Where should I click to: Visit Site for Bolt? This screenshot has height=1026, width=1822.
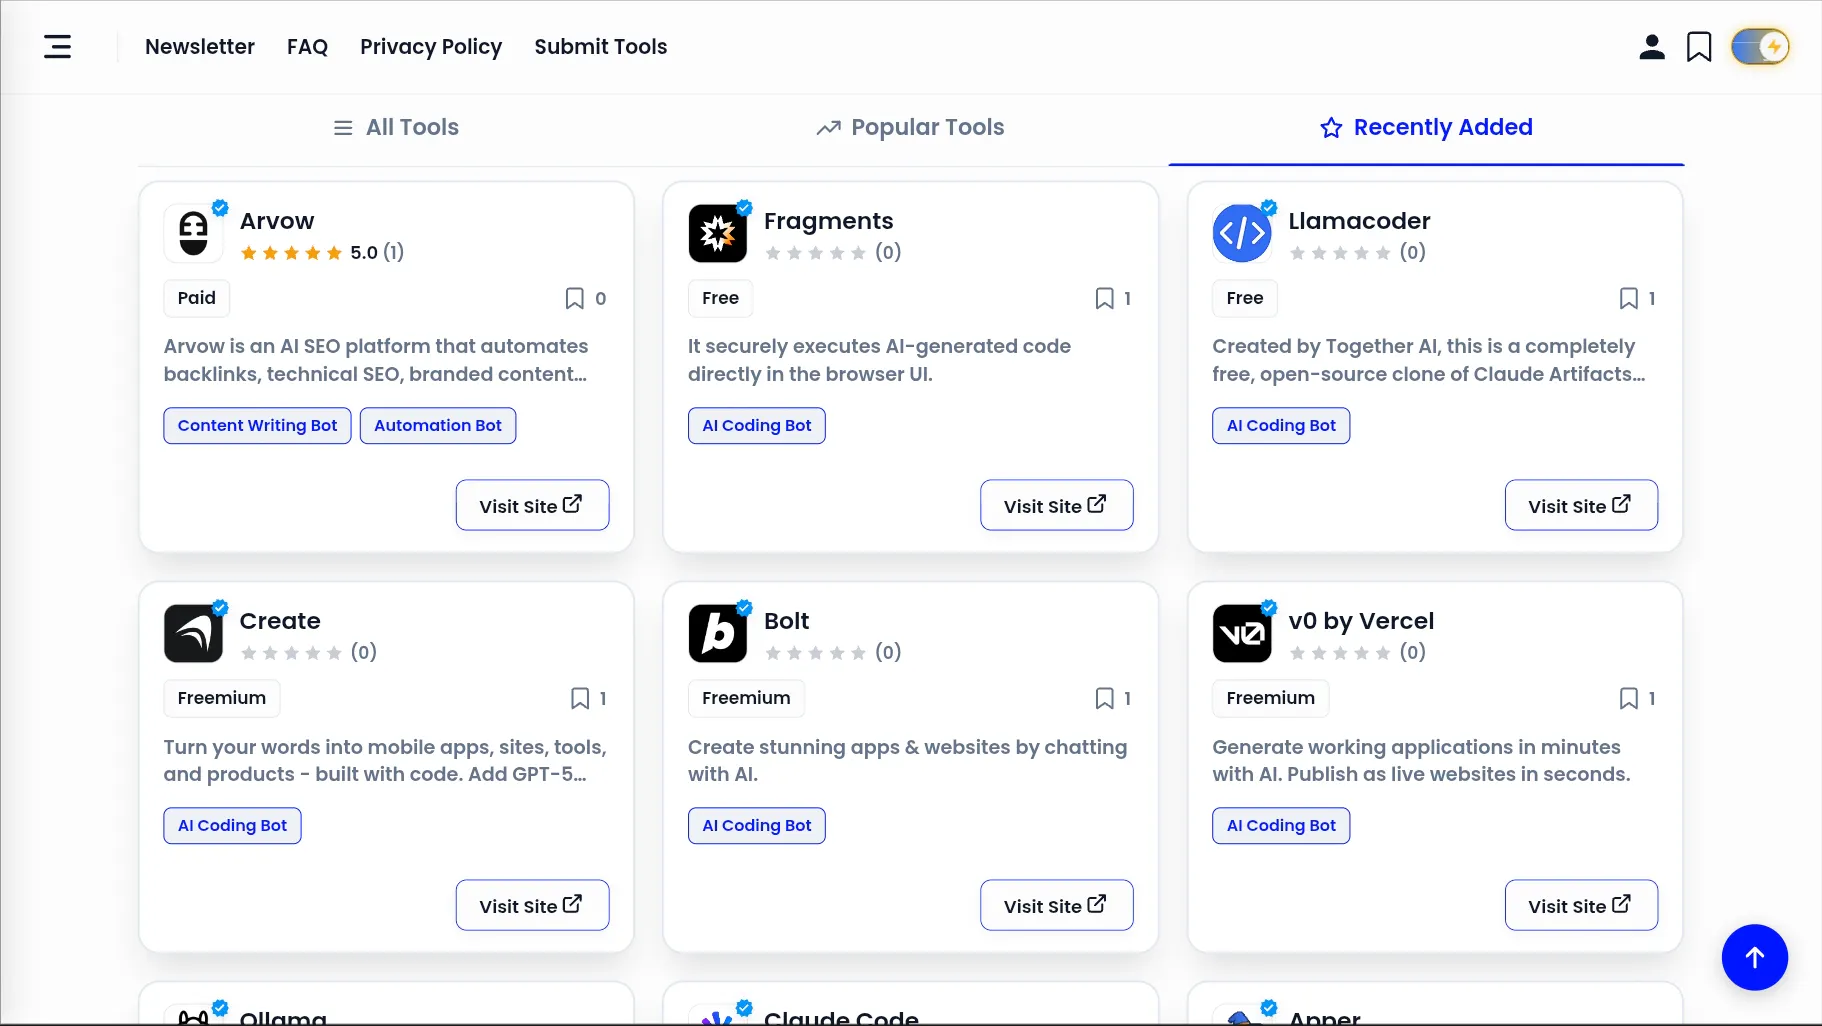tap(1057, 905)
